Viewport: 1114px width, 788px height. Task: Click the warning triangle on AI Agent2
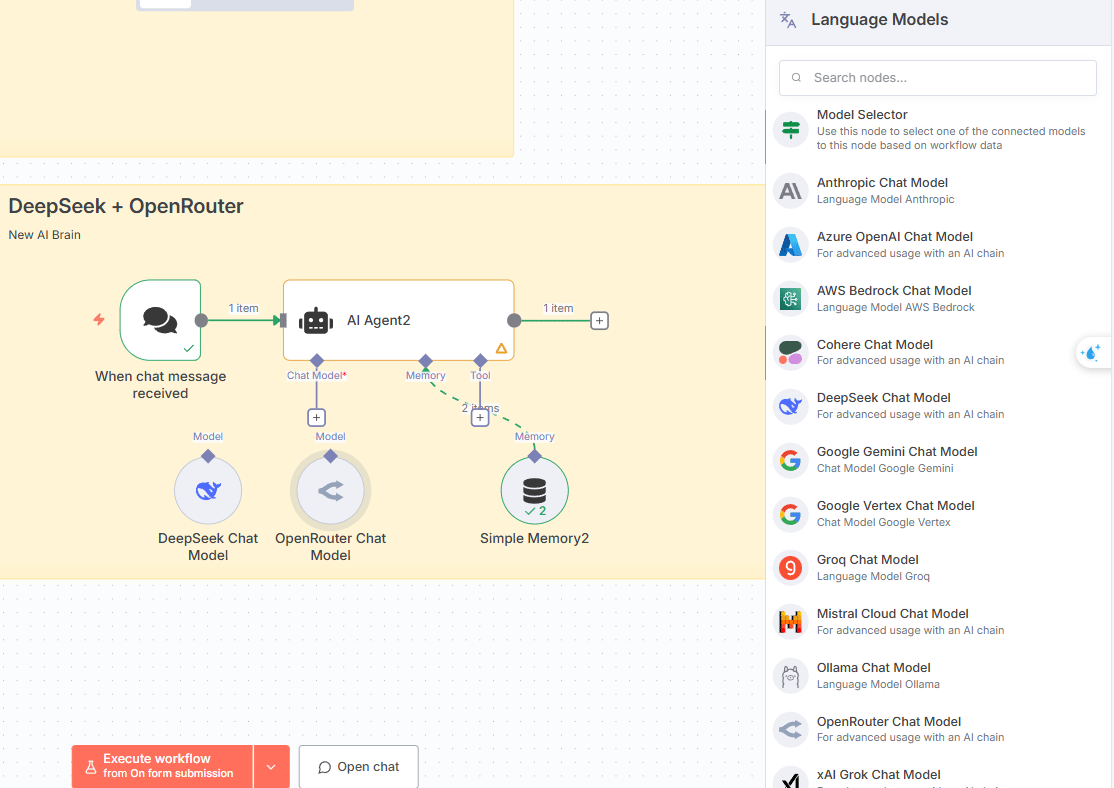click(x=502, y=348)
